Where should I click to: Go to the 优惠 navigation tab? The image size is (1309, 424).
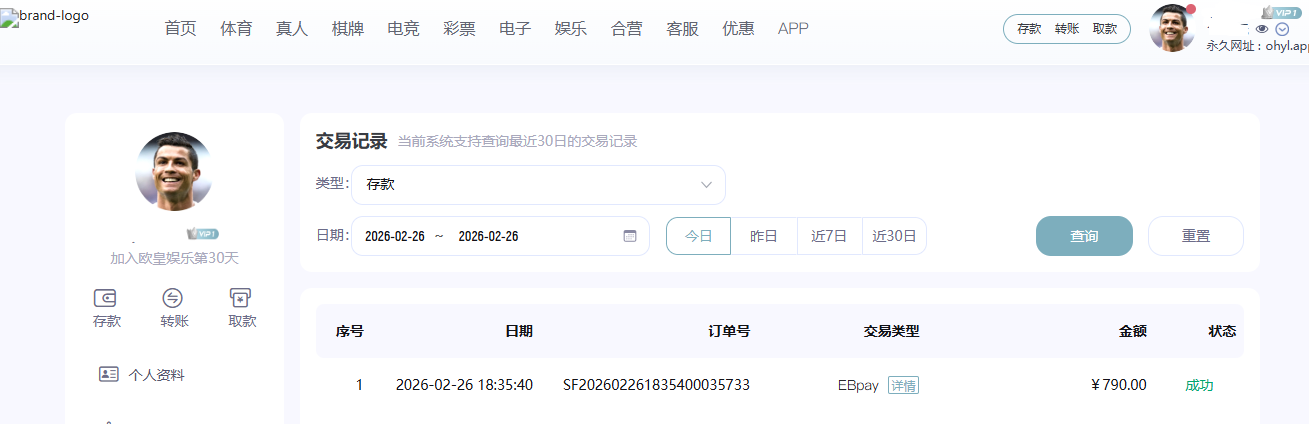tap(738, 28)
